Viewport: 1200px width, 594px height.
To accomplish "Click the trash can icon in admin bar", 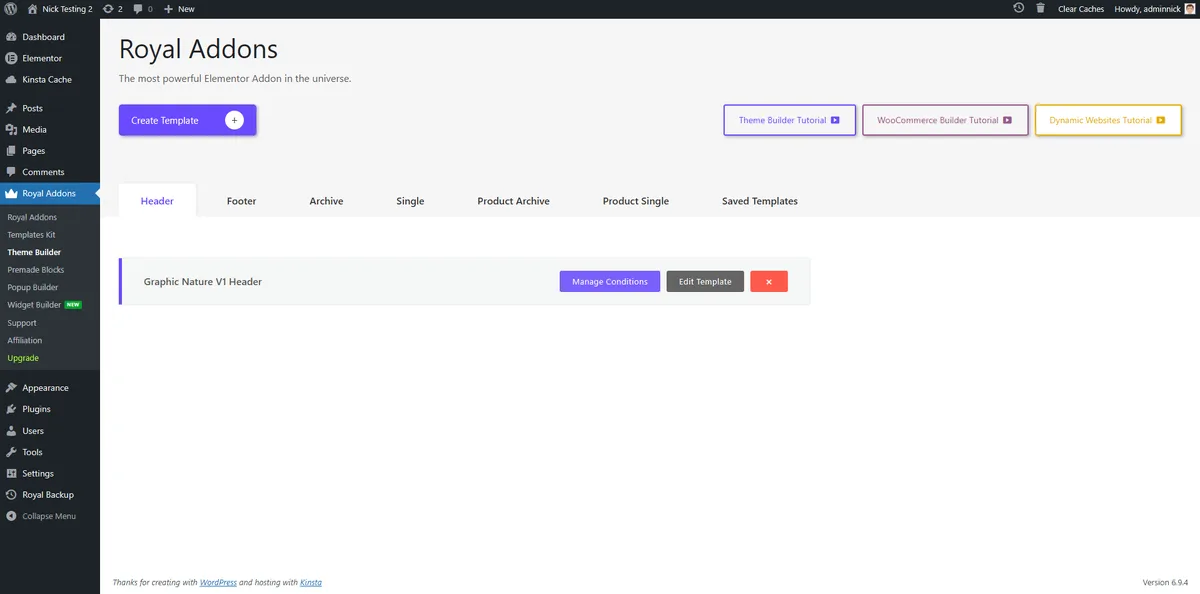I will 1040,8.
